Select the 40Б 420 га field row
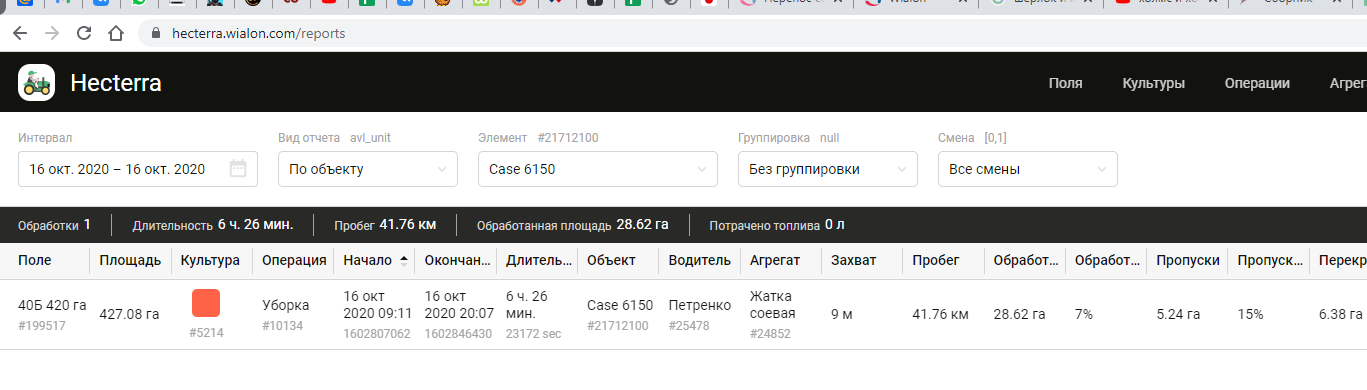 pyautogui.click(x=683, y=314)
